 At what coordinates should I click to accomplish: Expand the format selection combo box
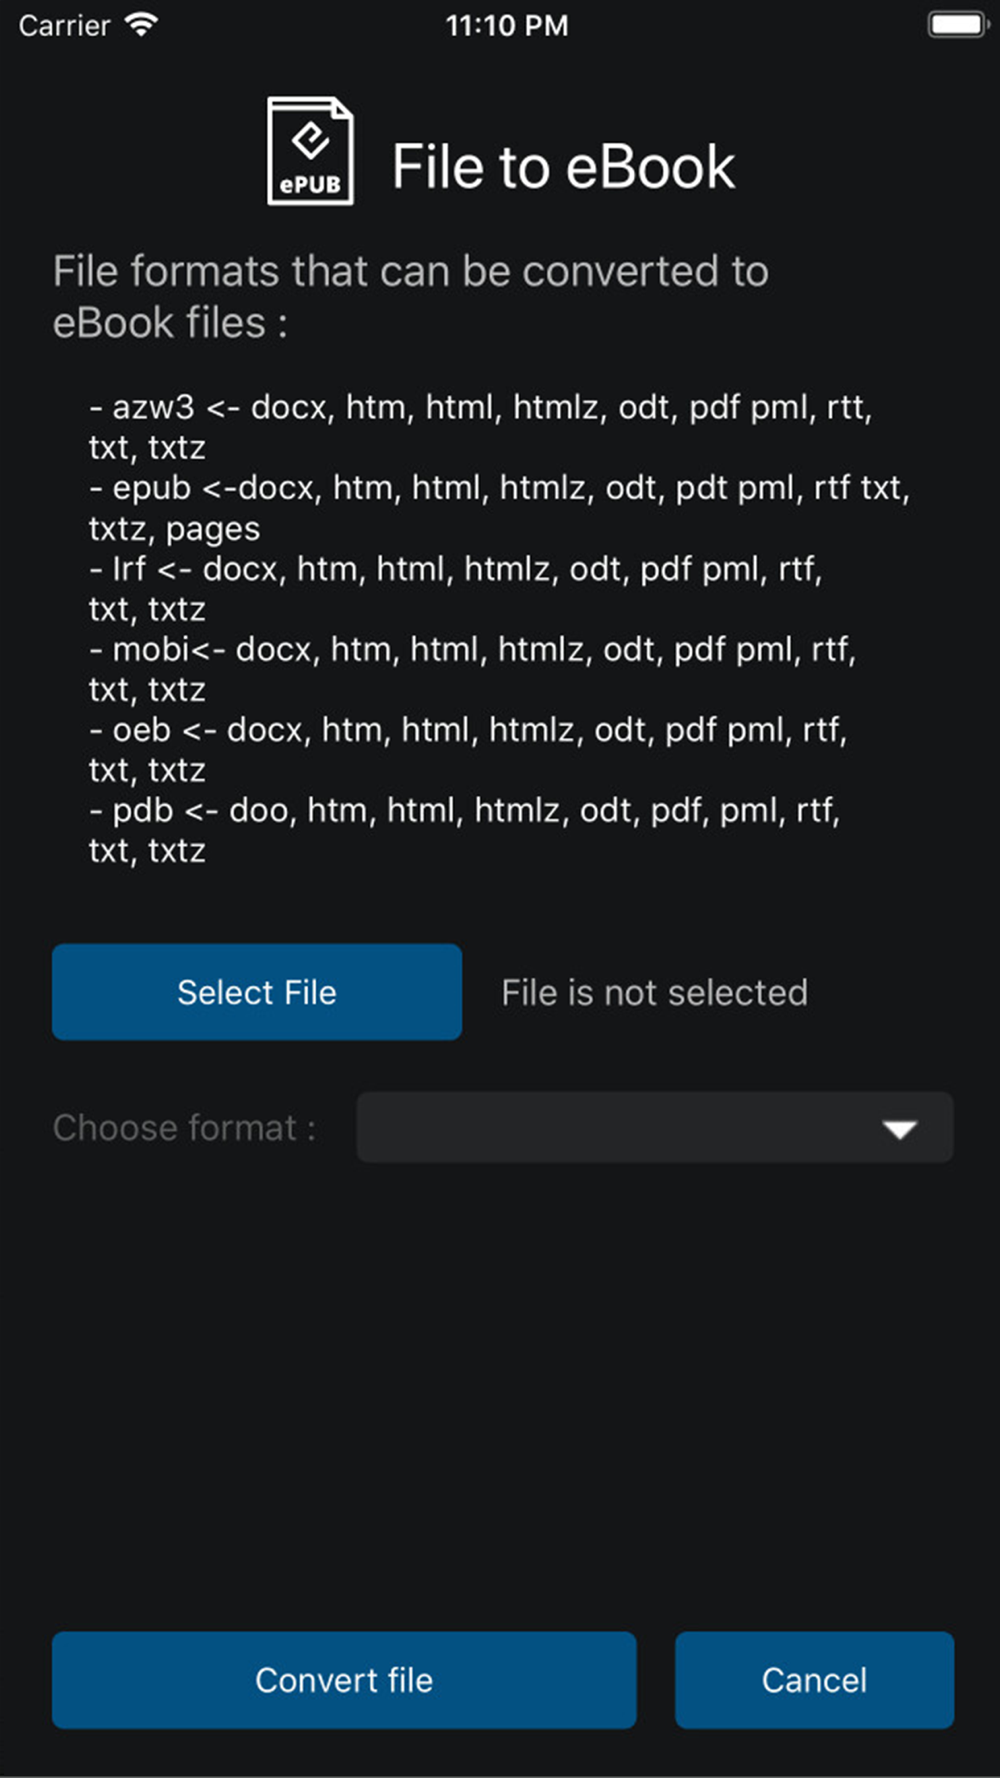tap(655, 1127)
